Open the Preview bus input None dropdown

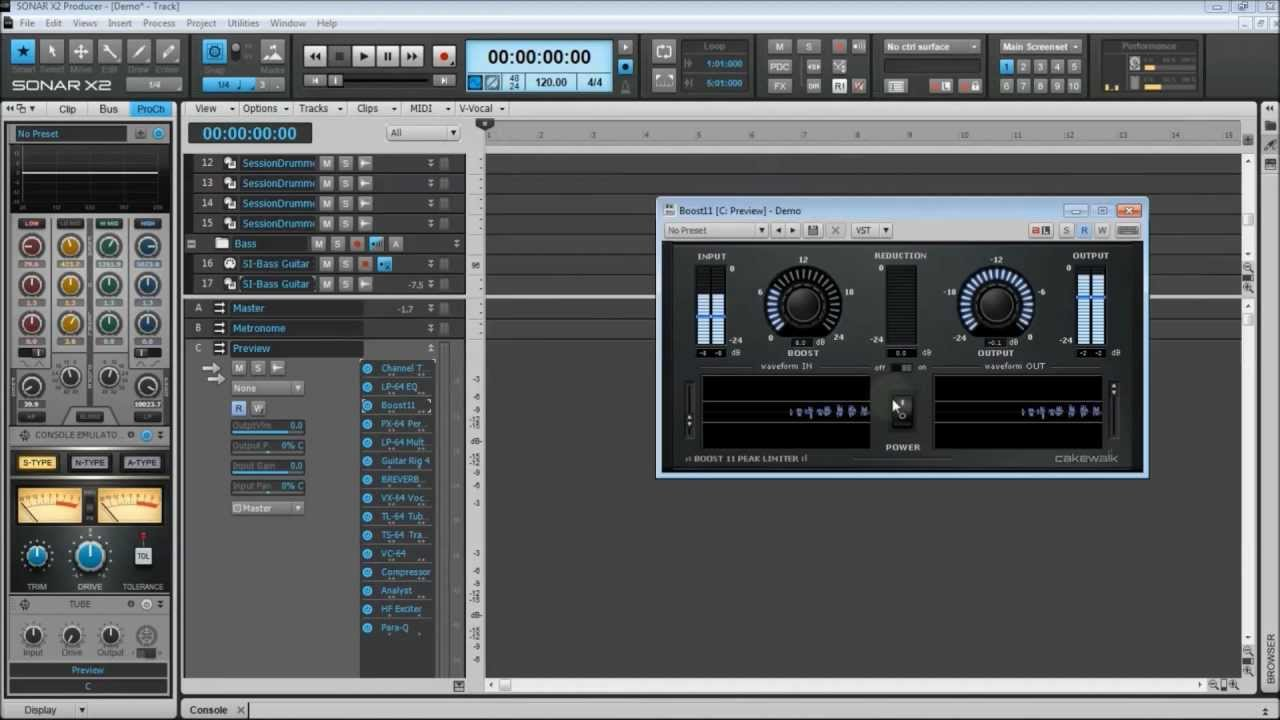(267, 388)
